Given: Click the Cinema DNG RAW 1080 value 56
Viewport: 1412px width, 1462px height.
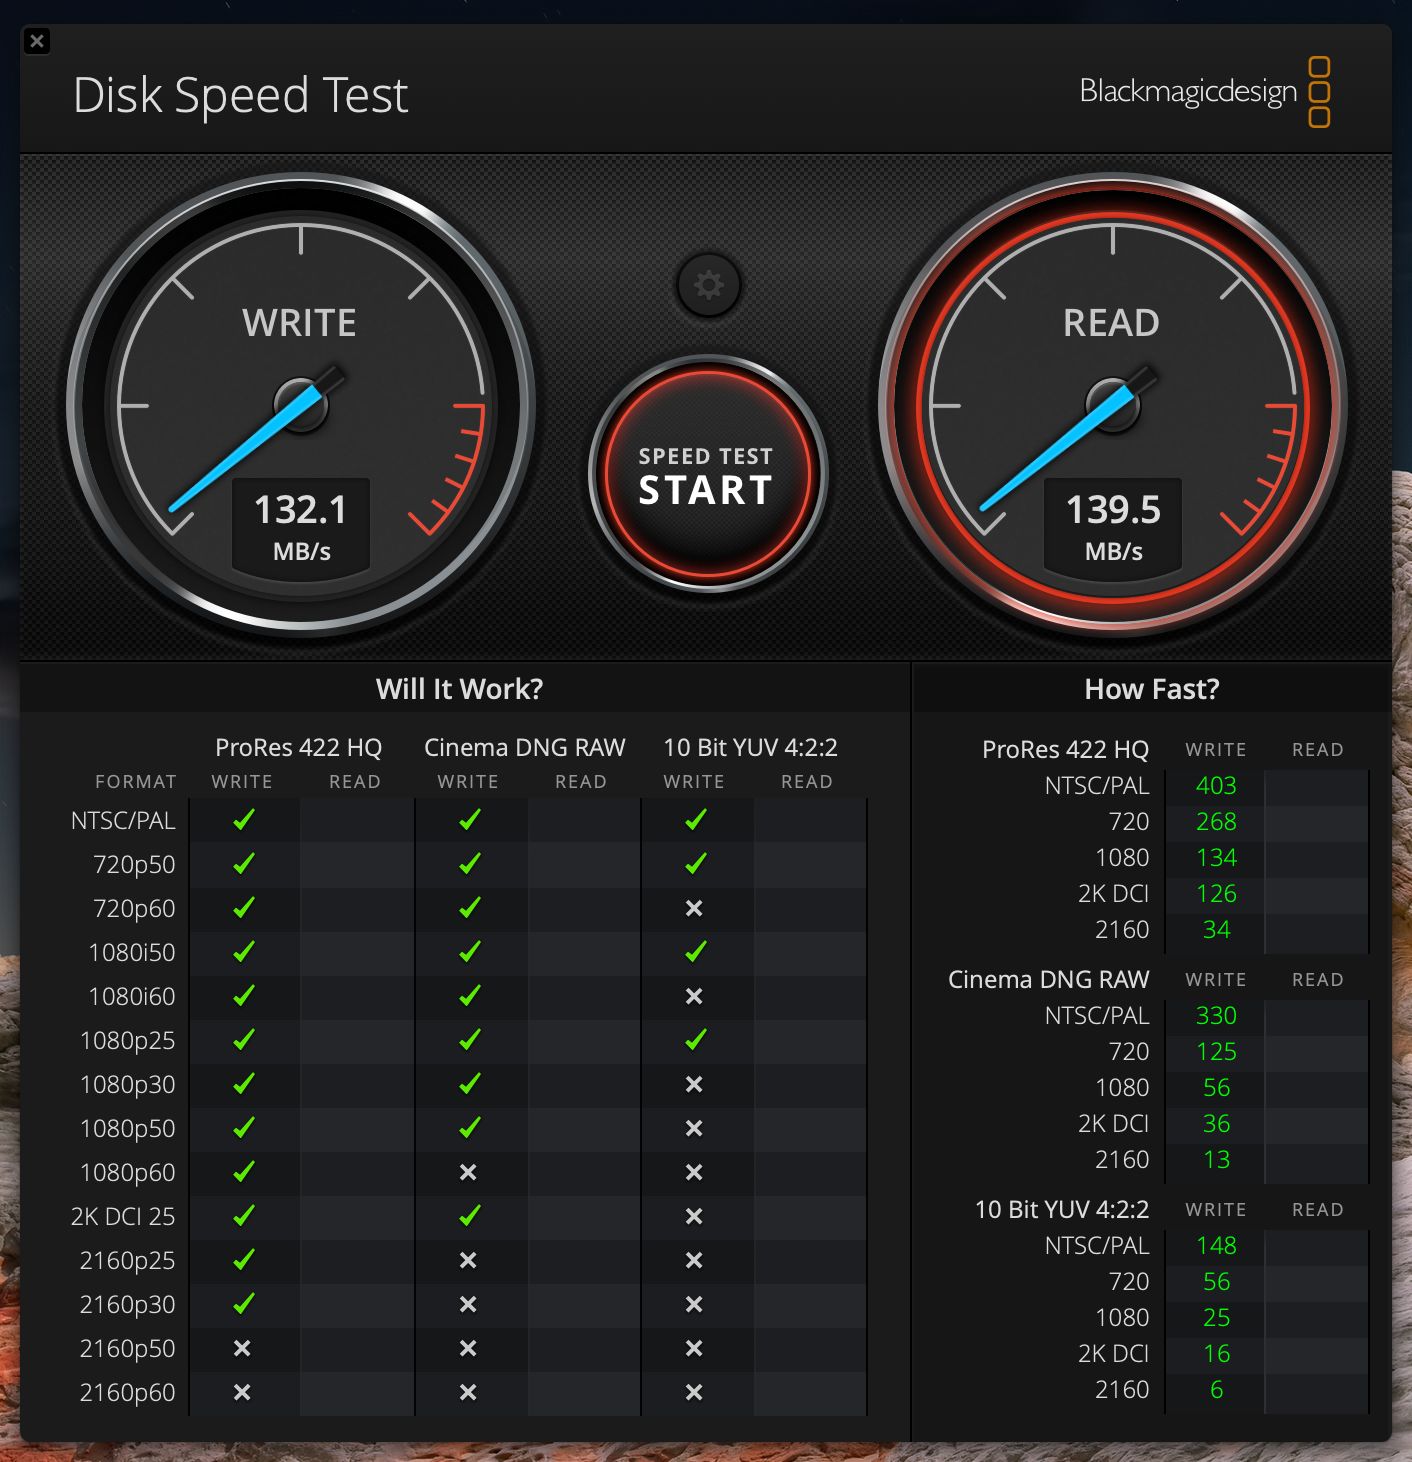Looking at the screenshot, I should click(1216, 1088).
